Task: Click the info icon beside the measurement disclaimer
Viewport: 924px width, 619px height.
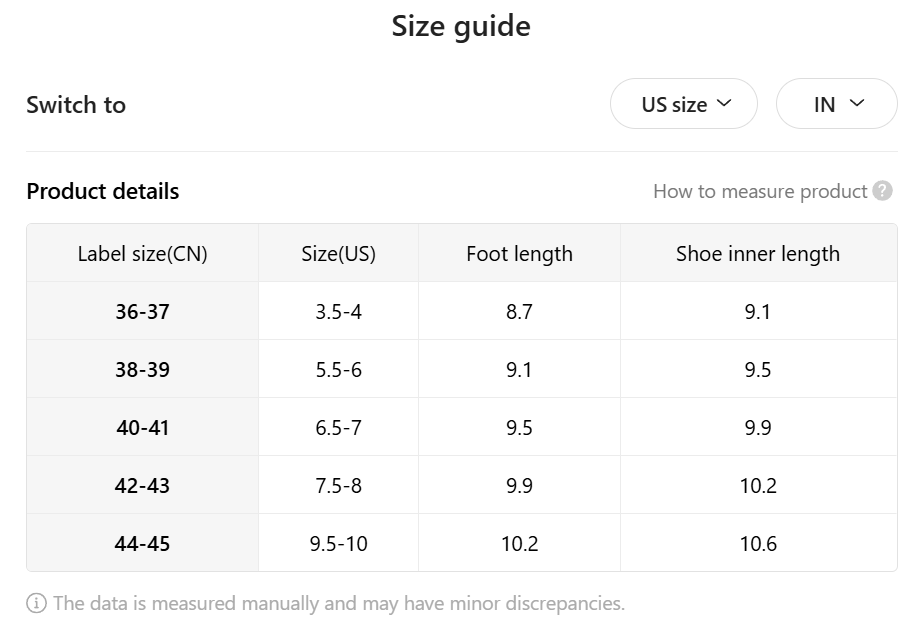Action: point(37,603)
